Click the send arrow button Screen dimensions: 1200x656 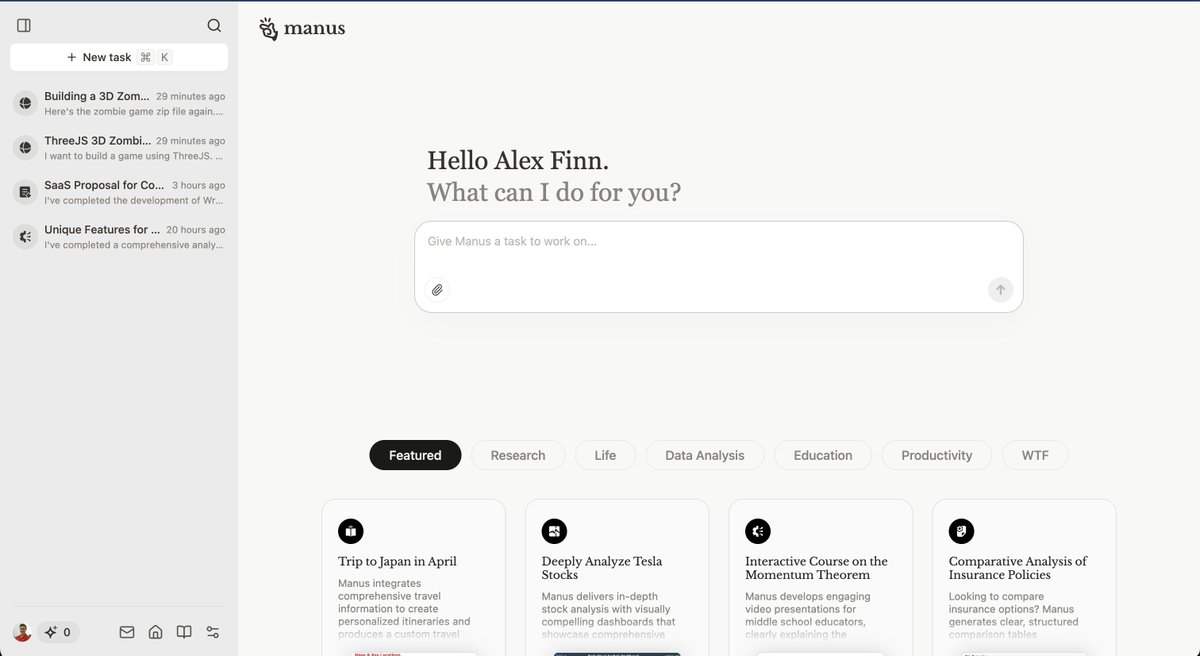click(1000, 290)
